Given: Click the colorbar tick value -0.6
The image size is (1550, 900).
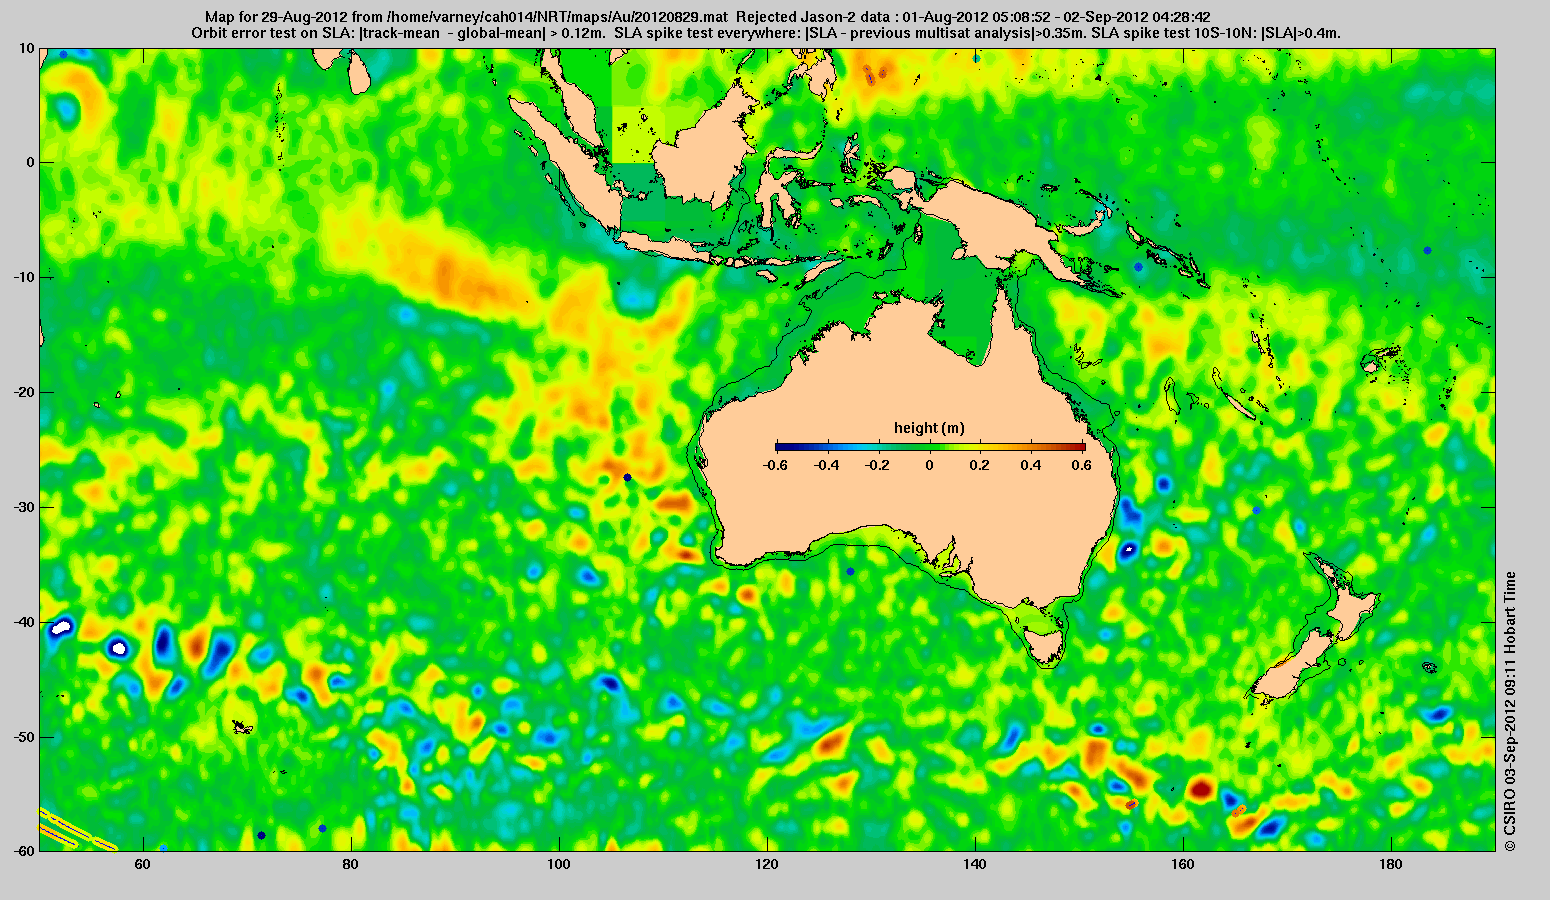Looking at the screenshot, I should 774,465.
